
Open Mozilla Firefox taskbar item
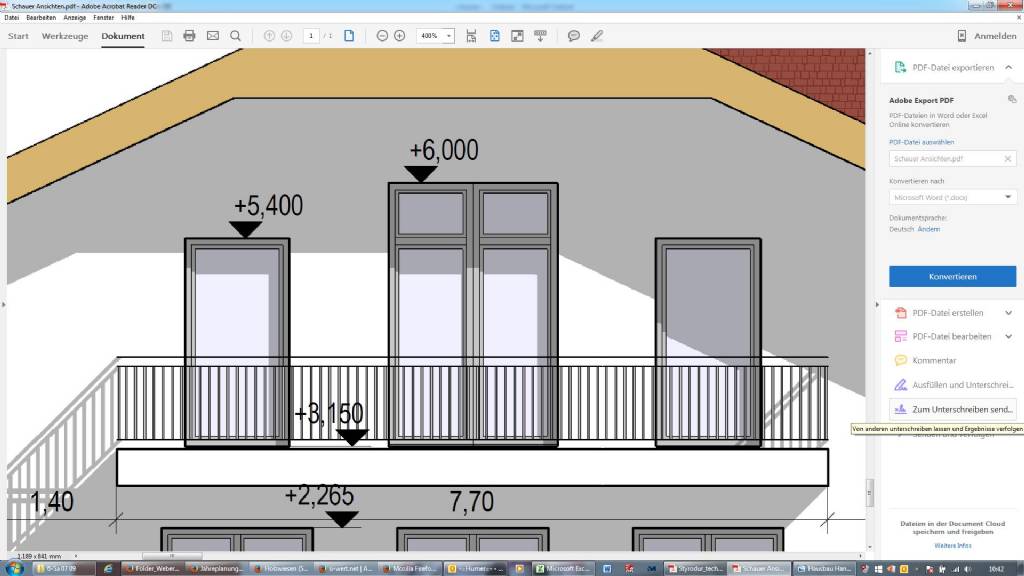point(409,569)
